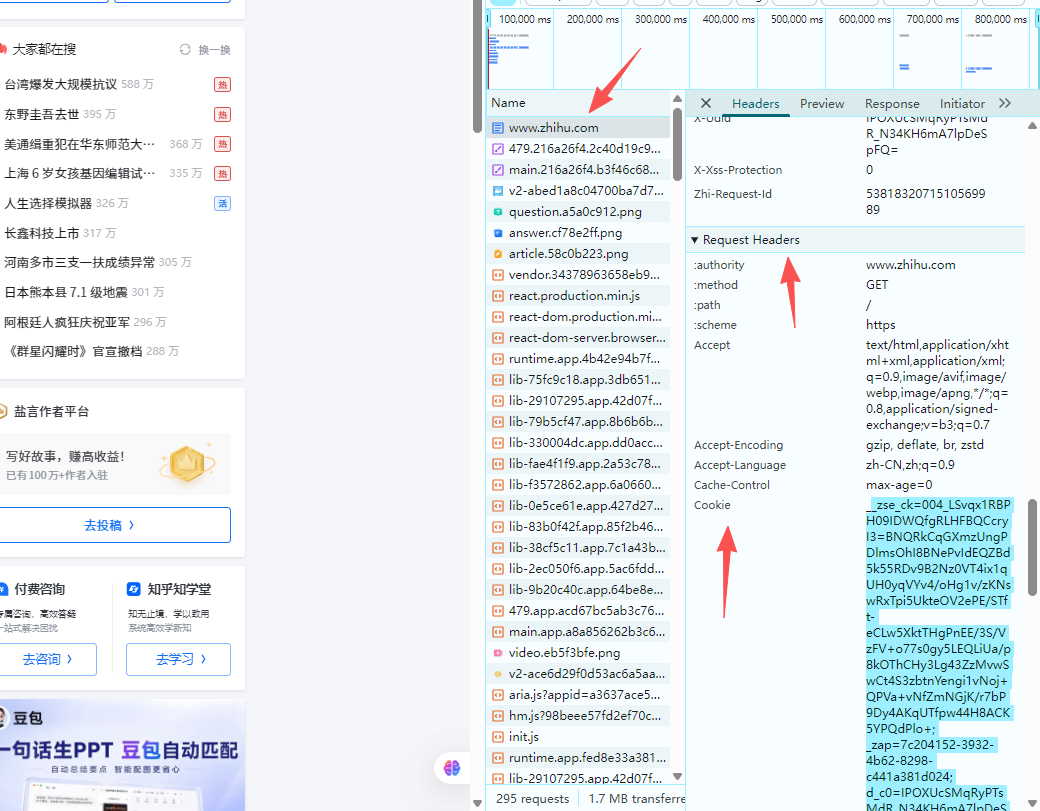
Task: Click the image icon of video.eb5f3bfe.png row
Action: (497, 653)
